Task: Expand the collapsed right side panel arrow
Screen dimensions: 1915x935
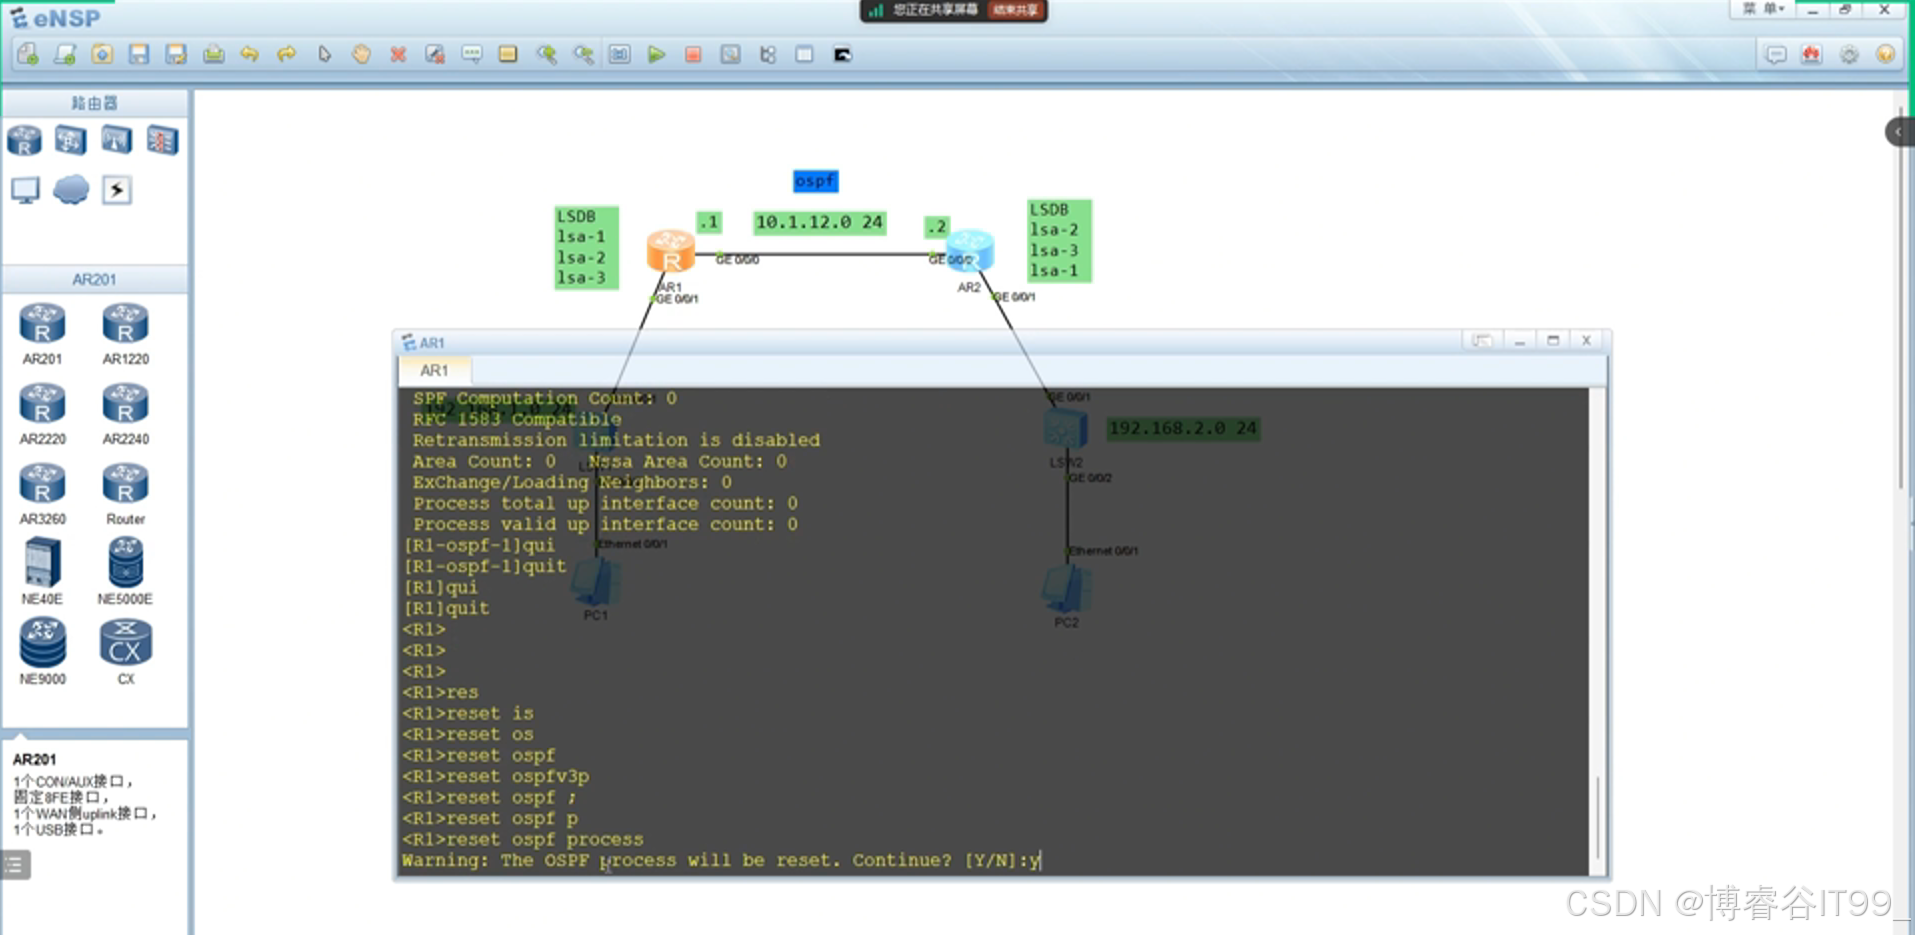Action: click(x=1899, y=132)
